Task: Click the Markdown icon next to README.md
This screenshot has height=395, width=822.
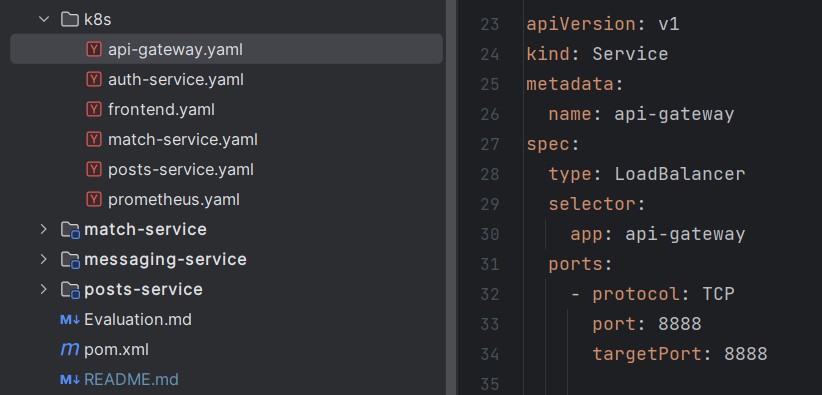Action: pyautogui.click(x=70, y=379)
